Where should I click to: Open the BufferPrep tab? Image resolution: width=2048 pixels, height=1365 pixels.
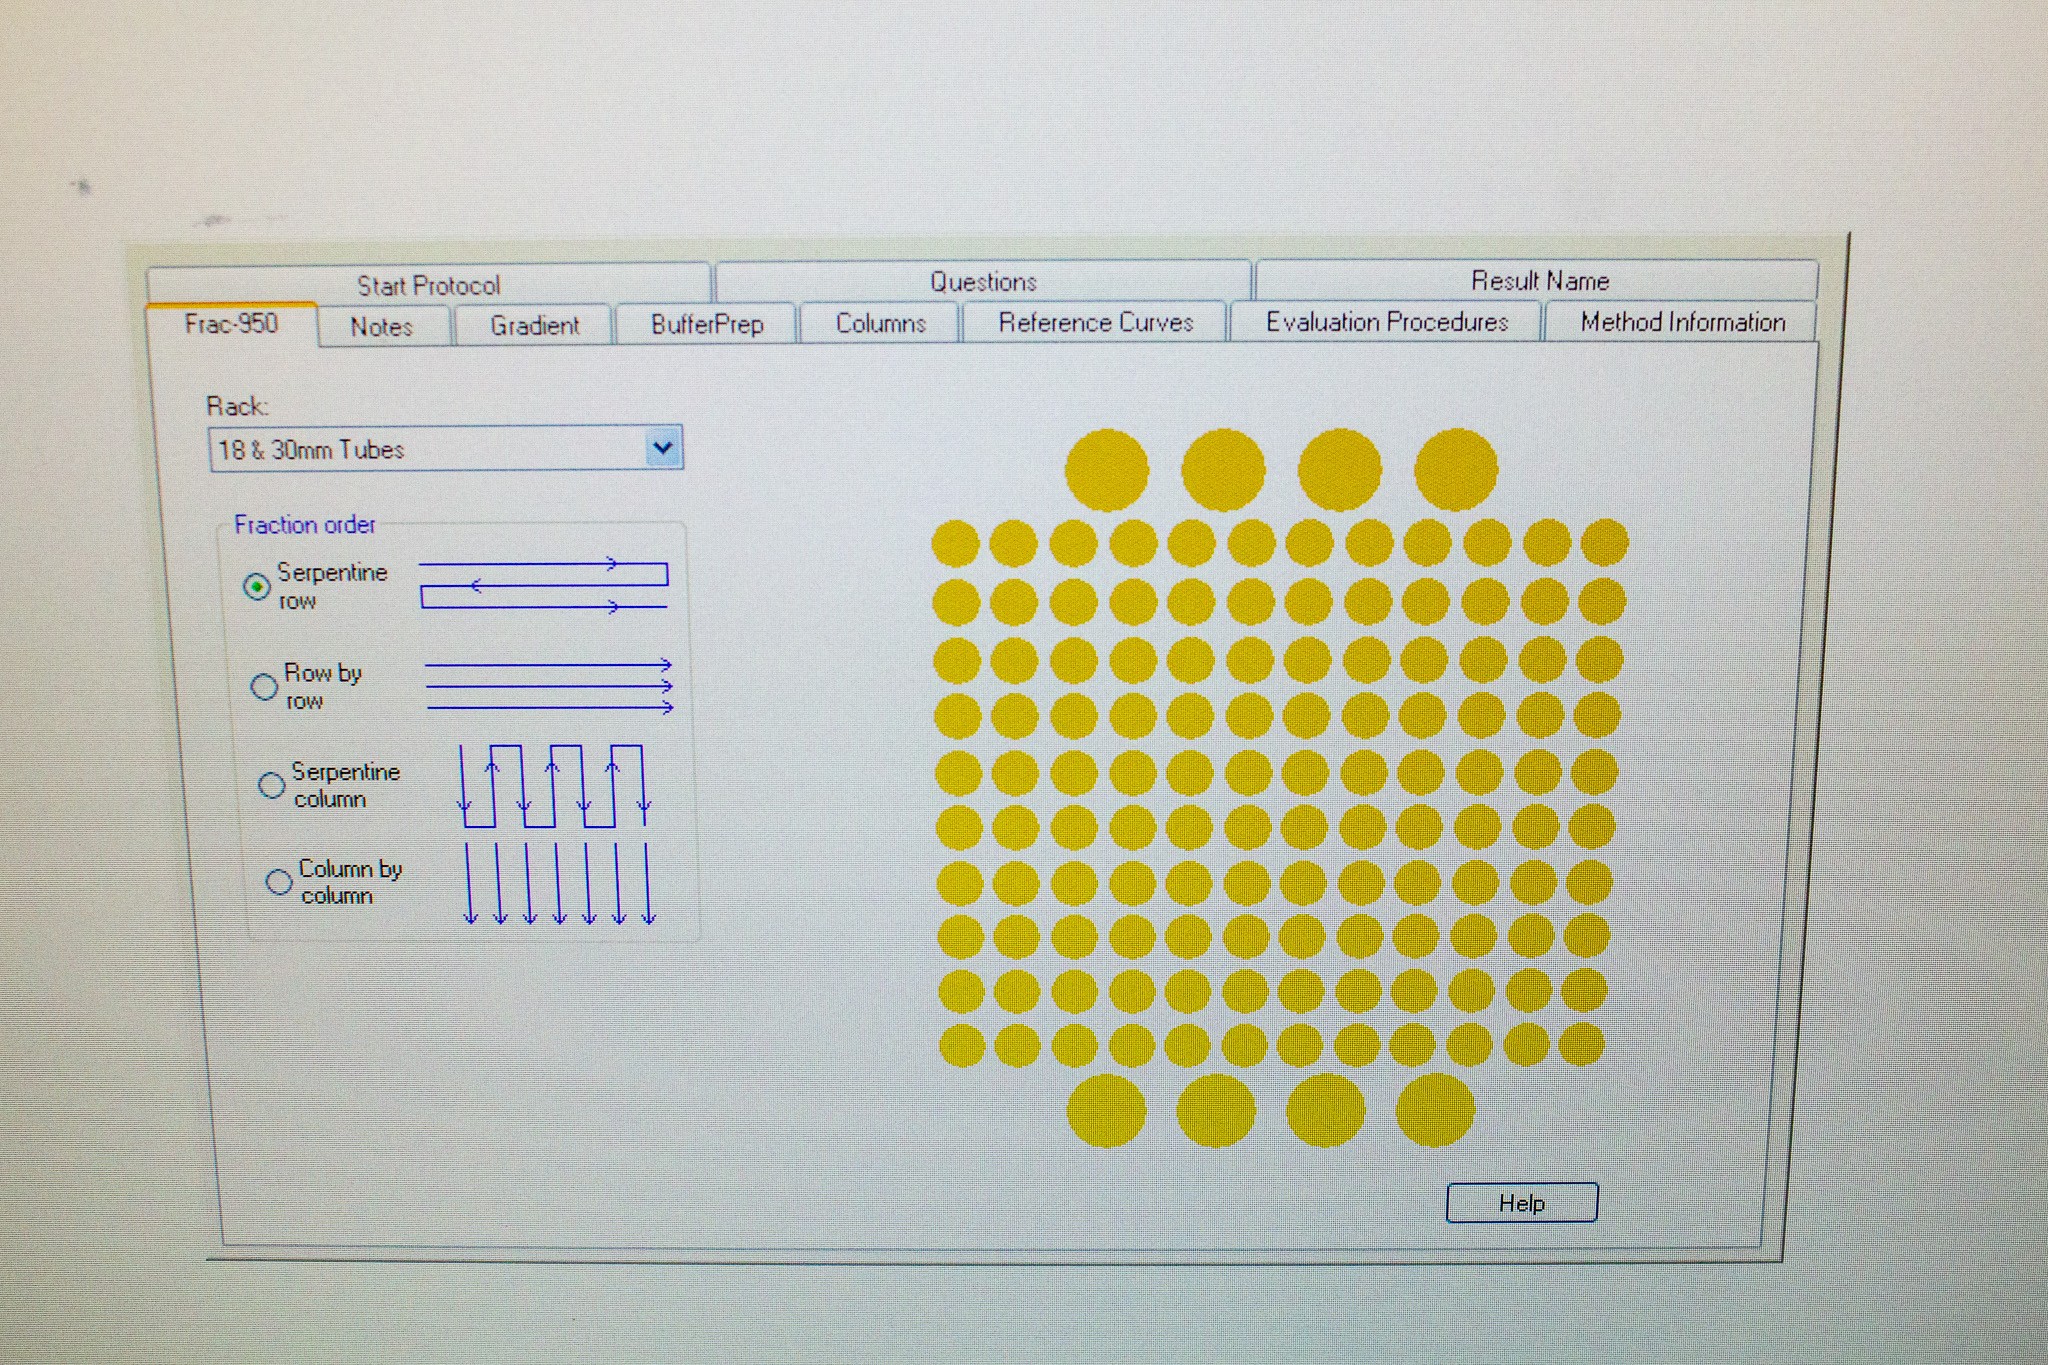tap(706, 325)
